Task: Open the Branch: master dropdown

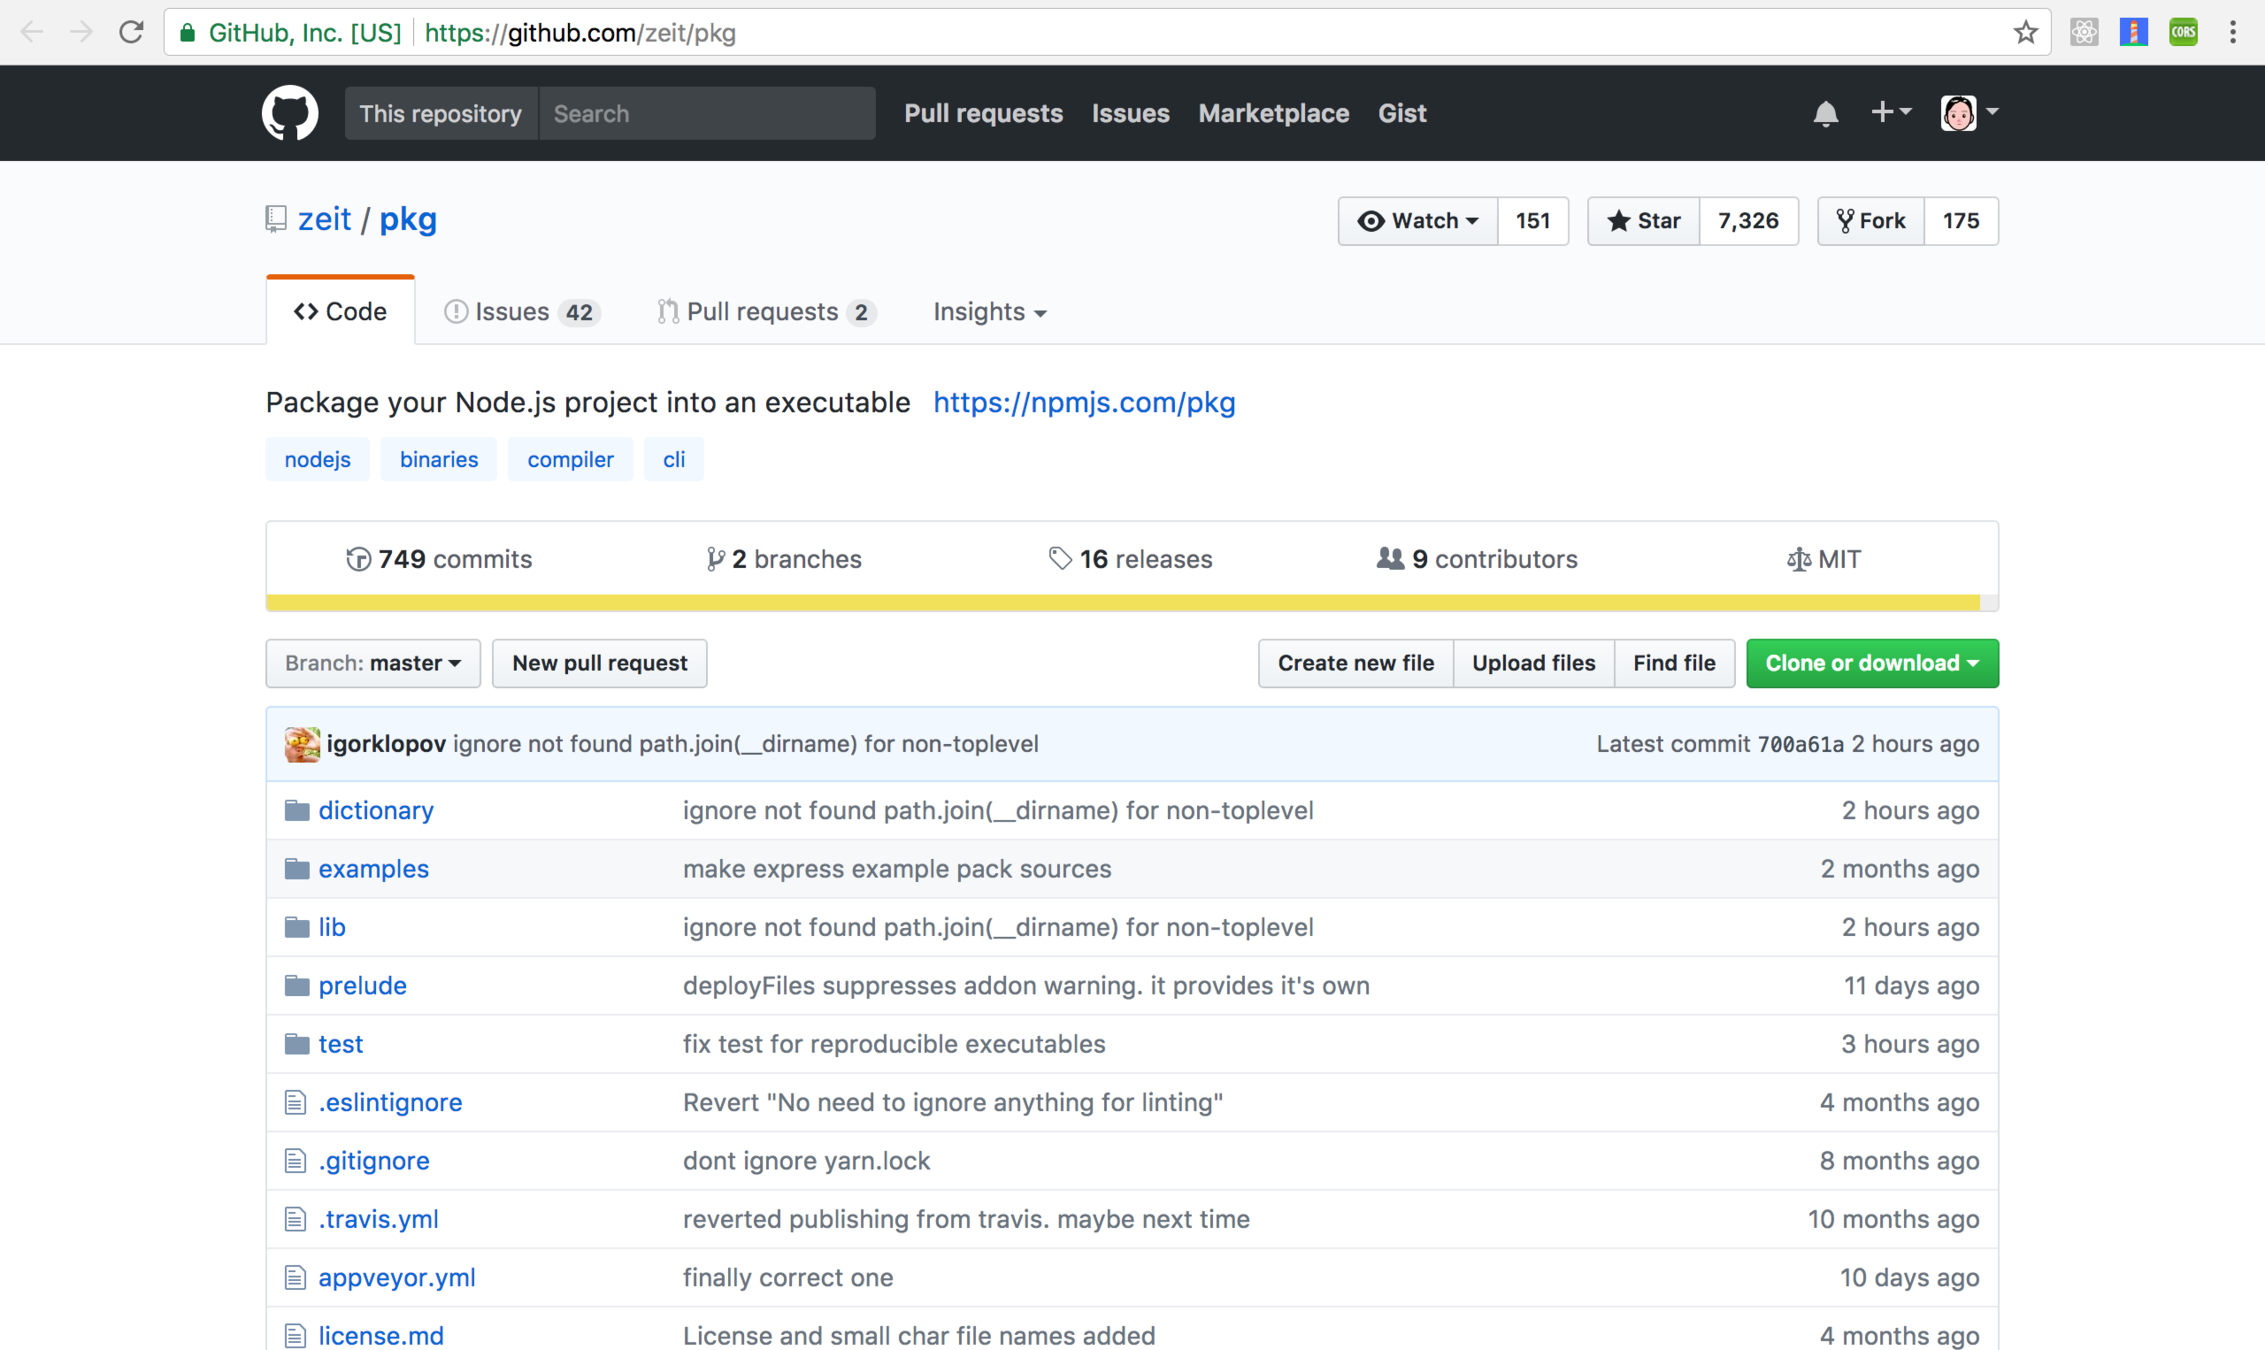Action: coord(372,663)
